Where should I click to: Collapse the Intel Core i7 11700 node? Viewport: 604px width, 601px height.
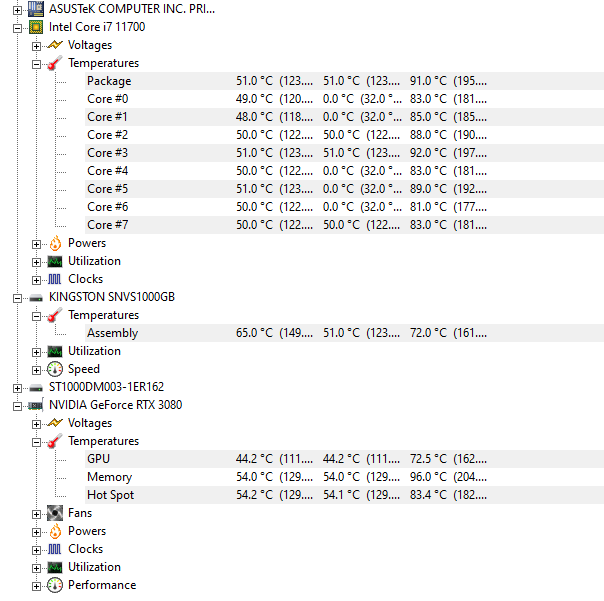click(17, 29)
